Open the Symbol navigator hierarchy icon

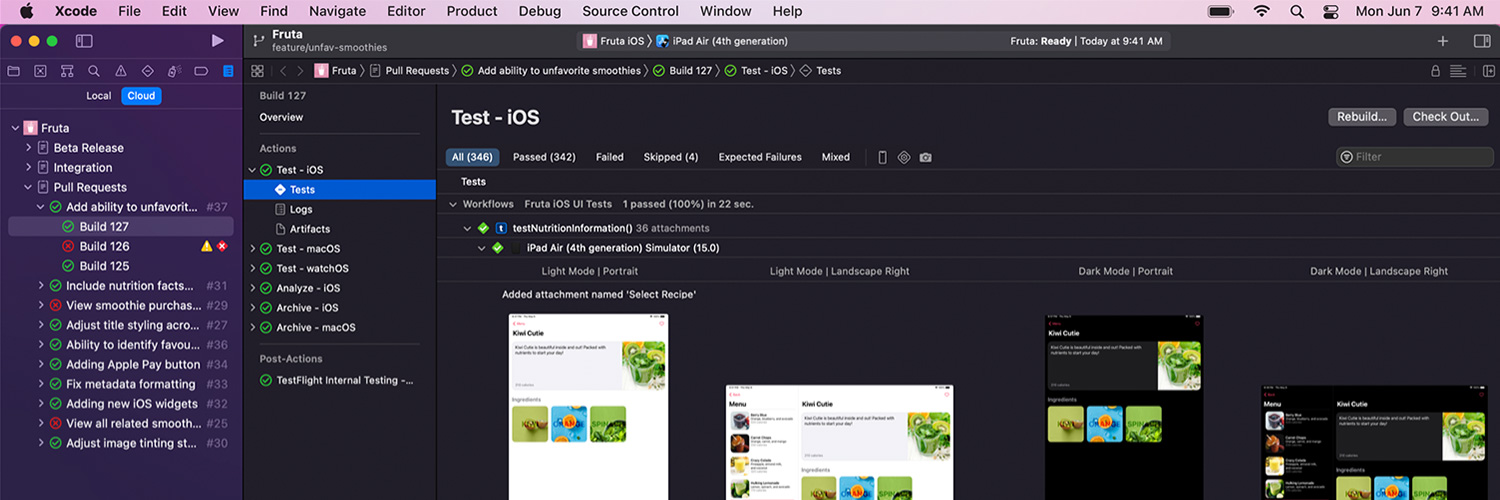[x=67, y=71]
